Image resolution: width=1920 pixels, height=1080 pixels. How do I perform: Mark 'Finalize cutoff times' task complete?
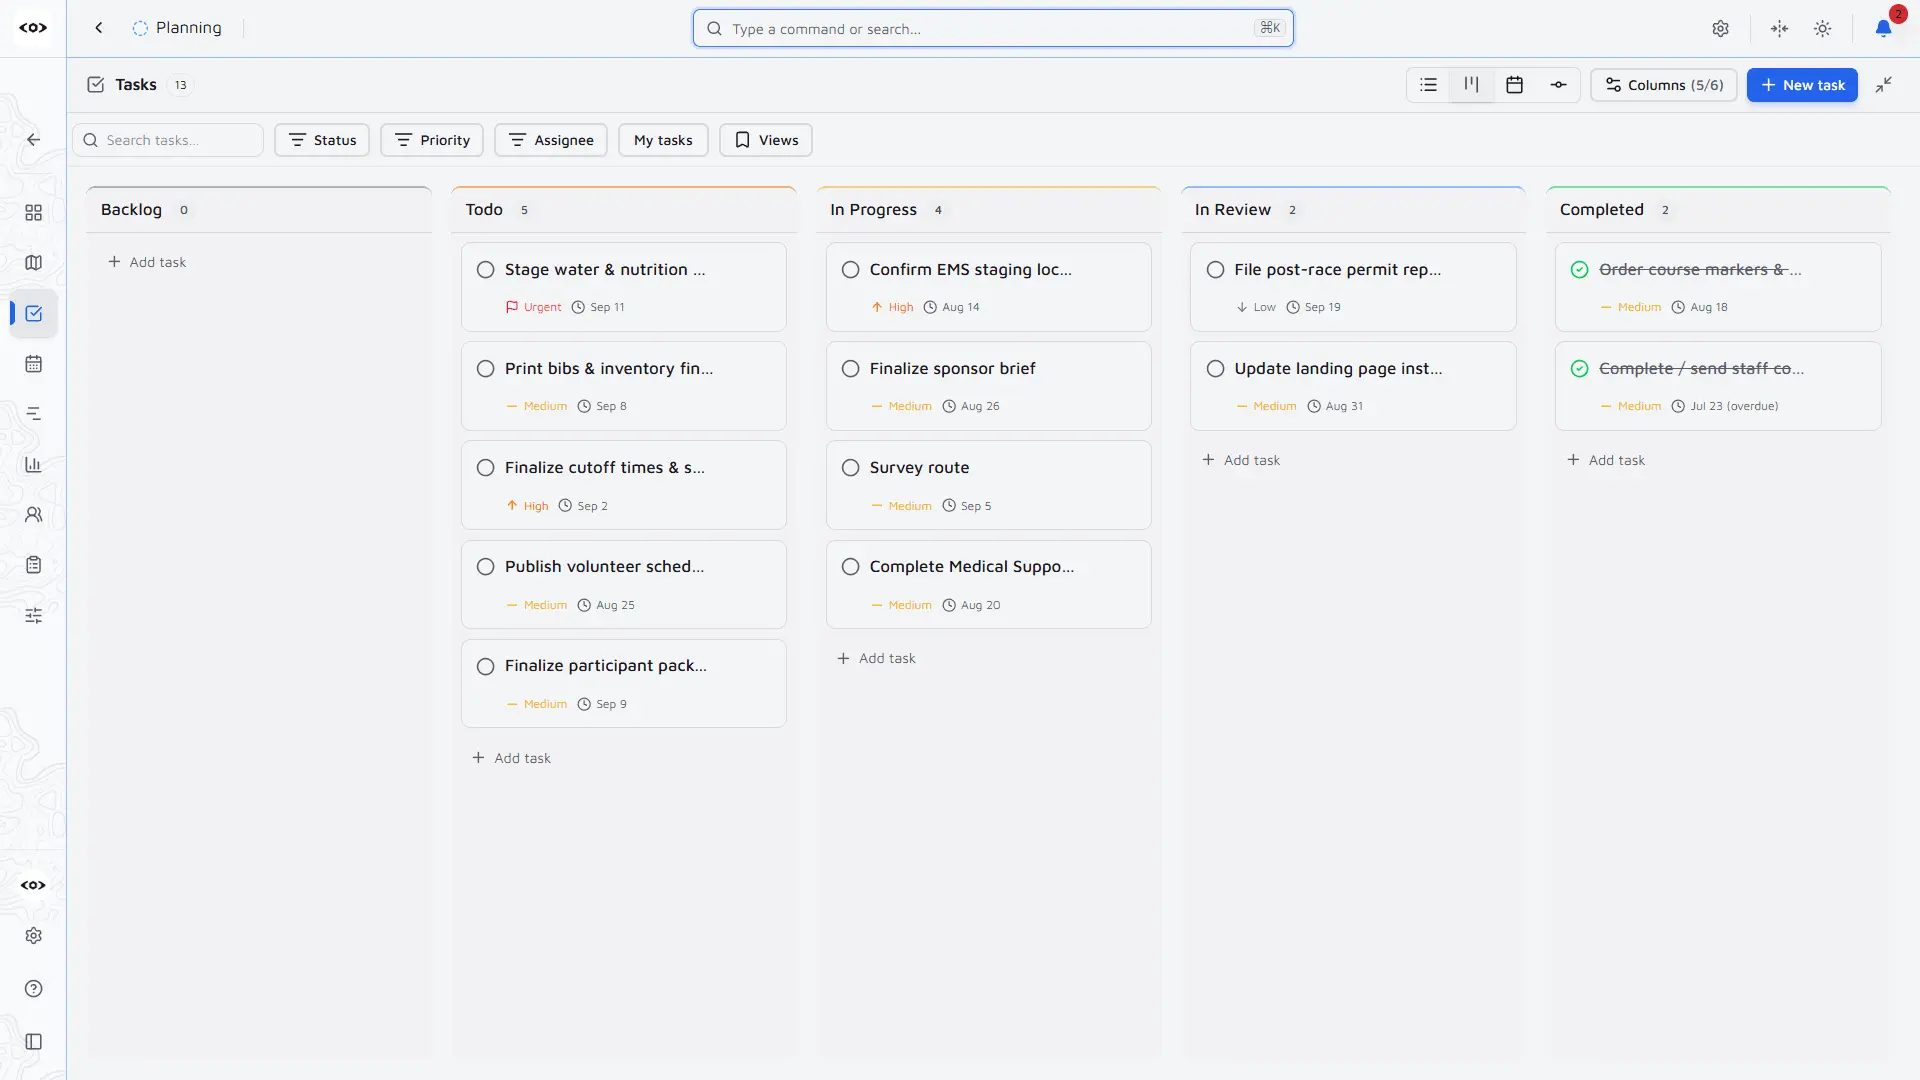pos(486,468)
